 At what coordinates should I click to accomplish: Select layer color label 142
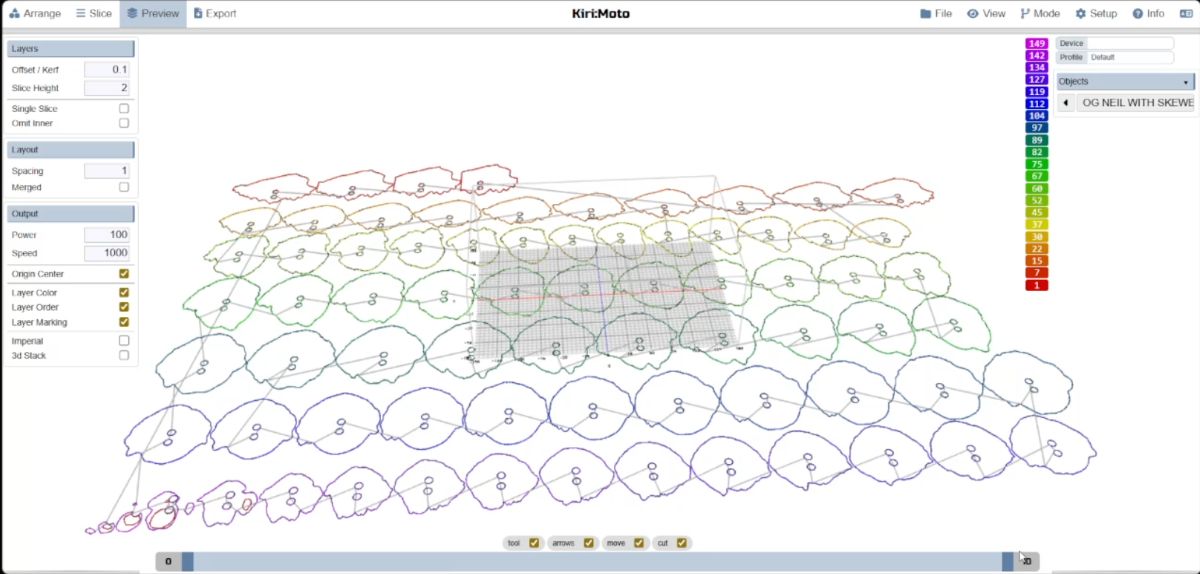pos(1037,56)
